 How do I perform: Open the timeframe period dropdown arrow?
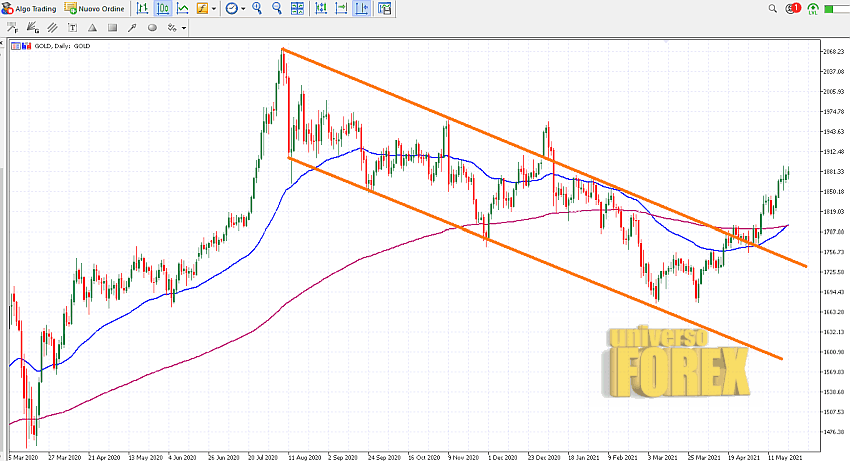coord(244,8)
